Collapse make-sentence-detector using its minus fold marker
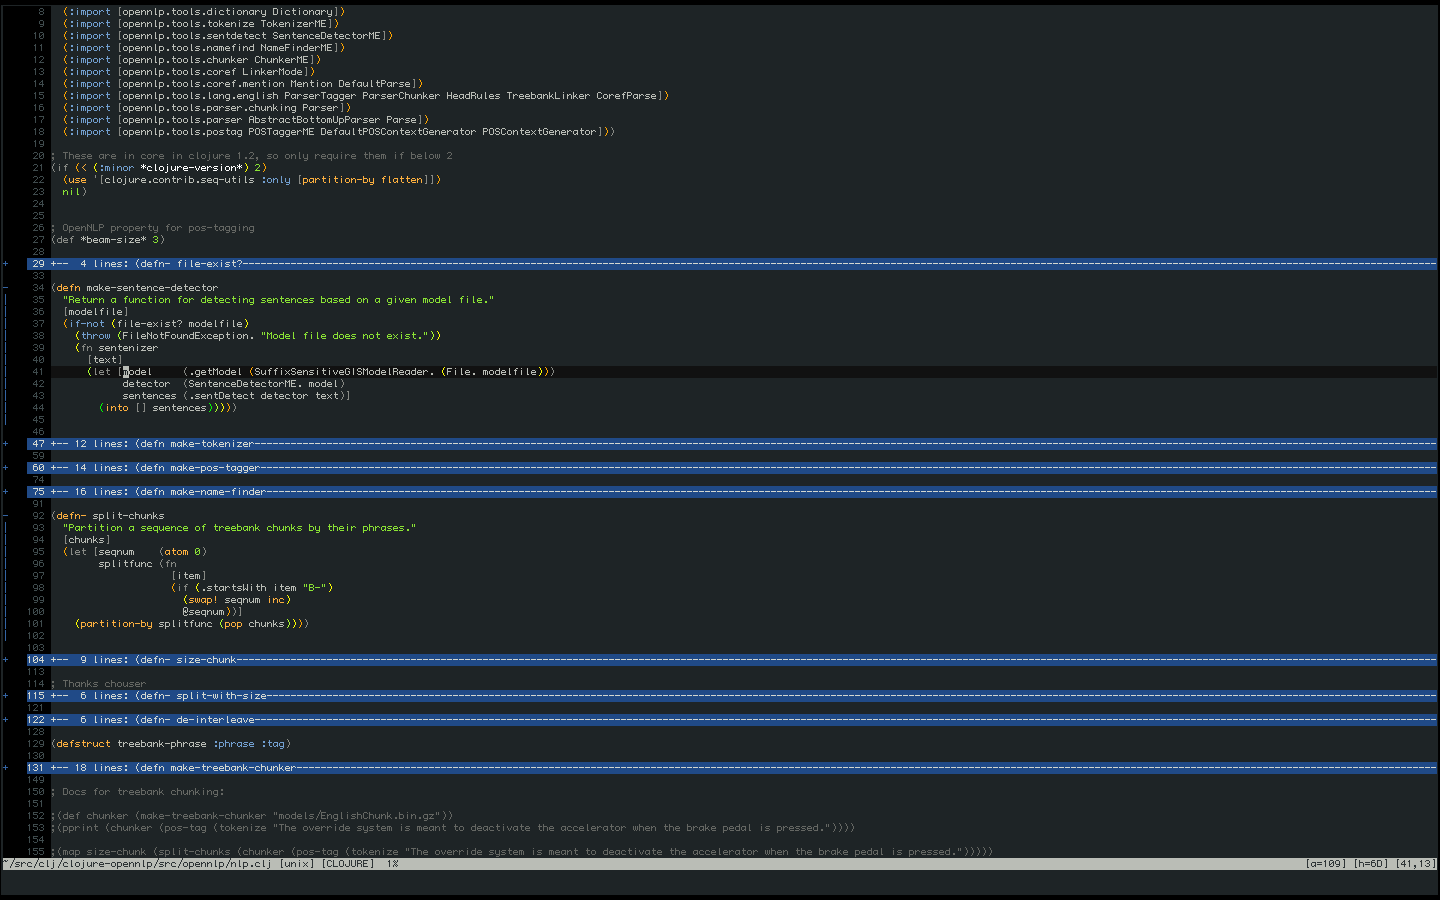This screenshot has width=1440, height=900. pos(6,288)
